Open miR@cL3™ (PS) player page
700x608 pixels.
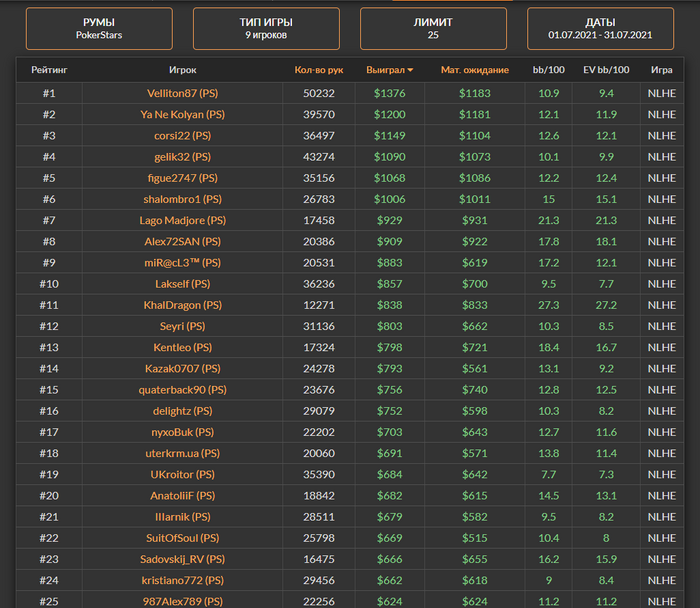183,262
